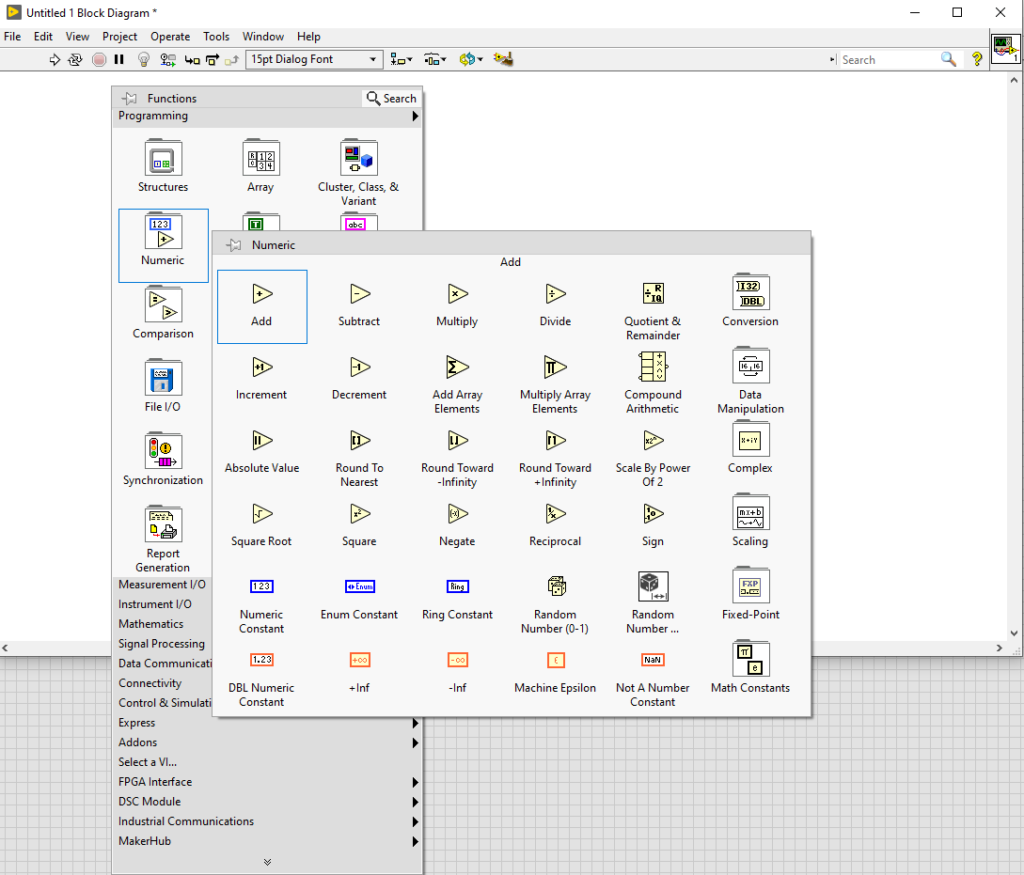Expand the Programming category arrow

415,116
